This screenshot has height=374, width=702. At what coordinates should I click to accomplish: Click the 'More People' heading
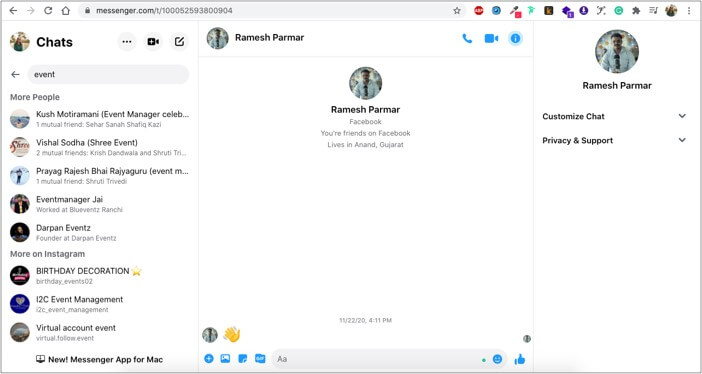point(35,97)
